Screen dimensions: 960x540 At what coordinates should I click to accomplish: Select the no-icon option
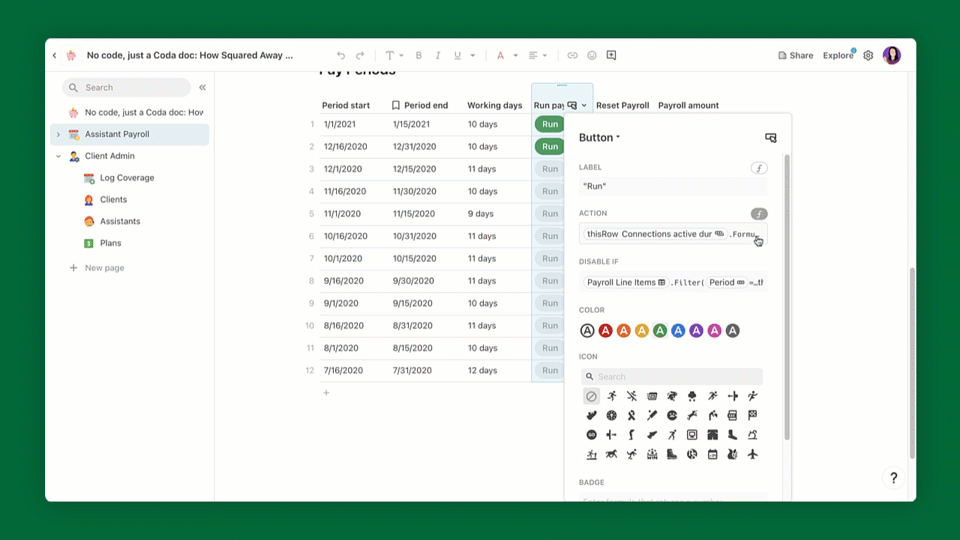tap(591, 396)
